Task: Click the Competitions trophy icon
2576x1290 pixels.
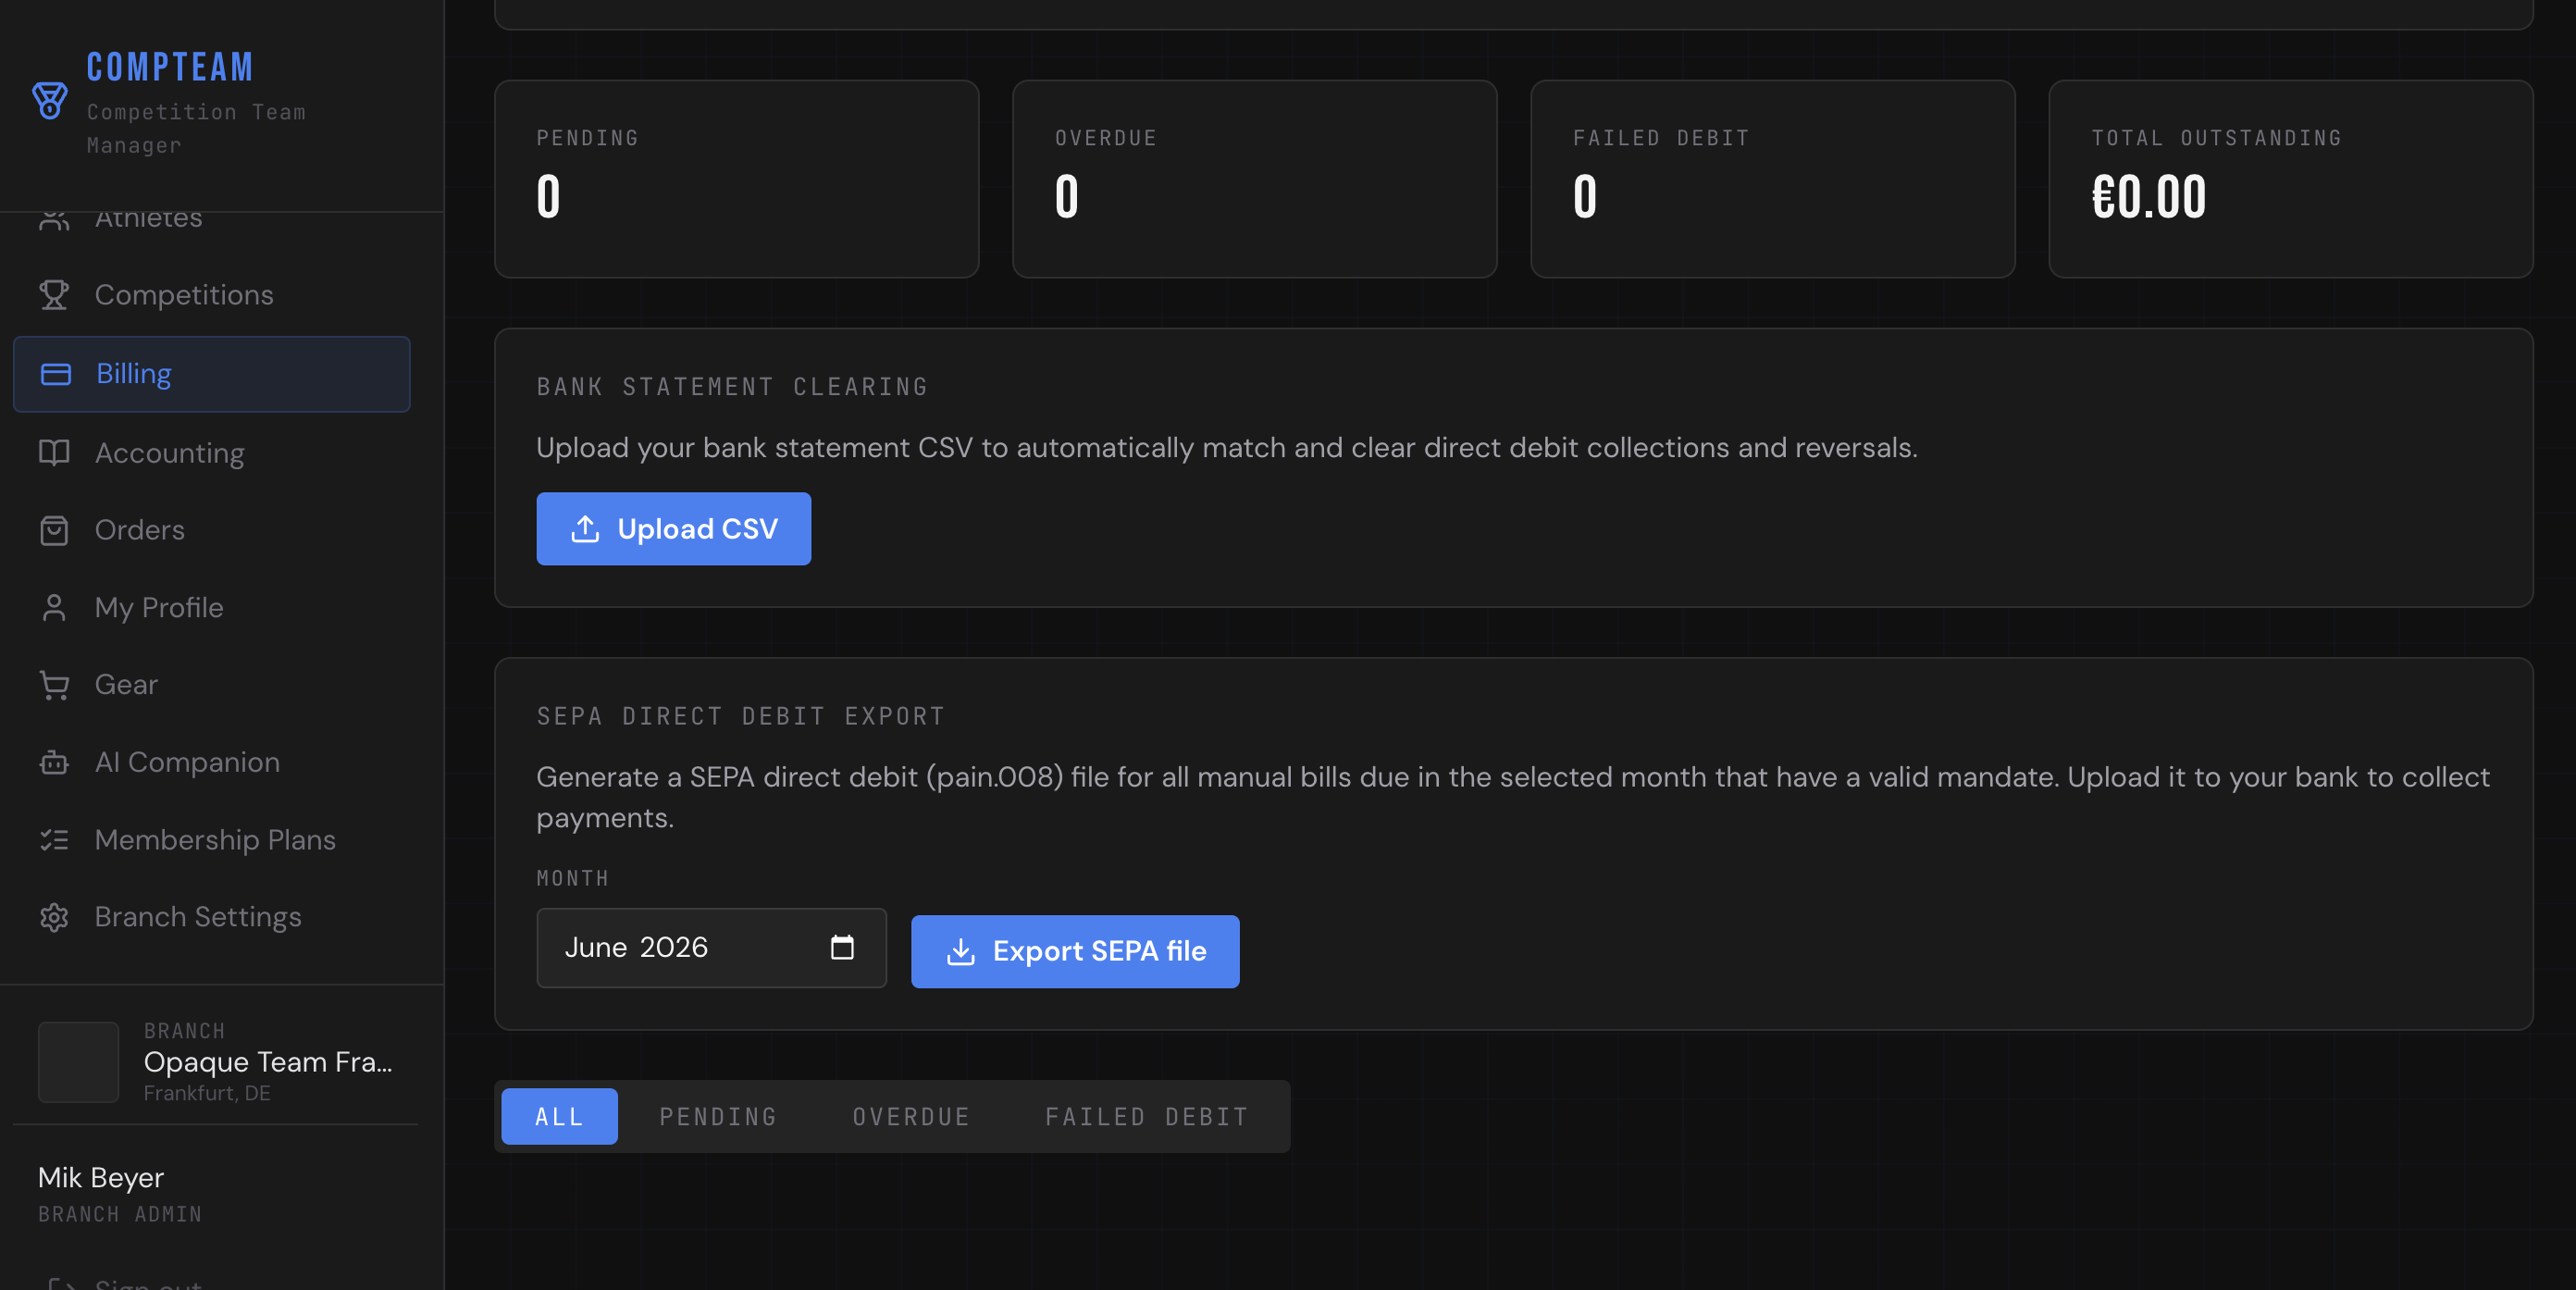Action: 54,295
